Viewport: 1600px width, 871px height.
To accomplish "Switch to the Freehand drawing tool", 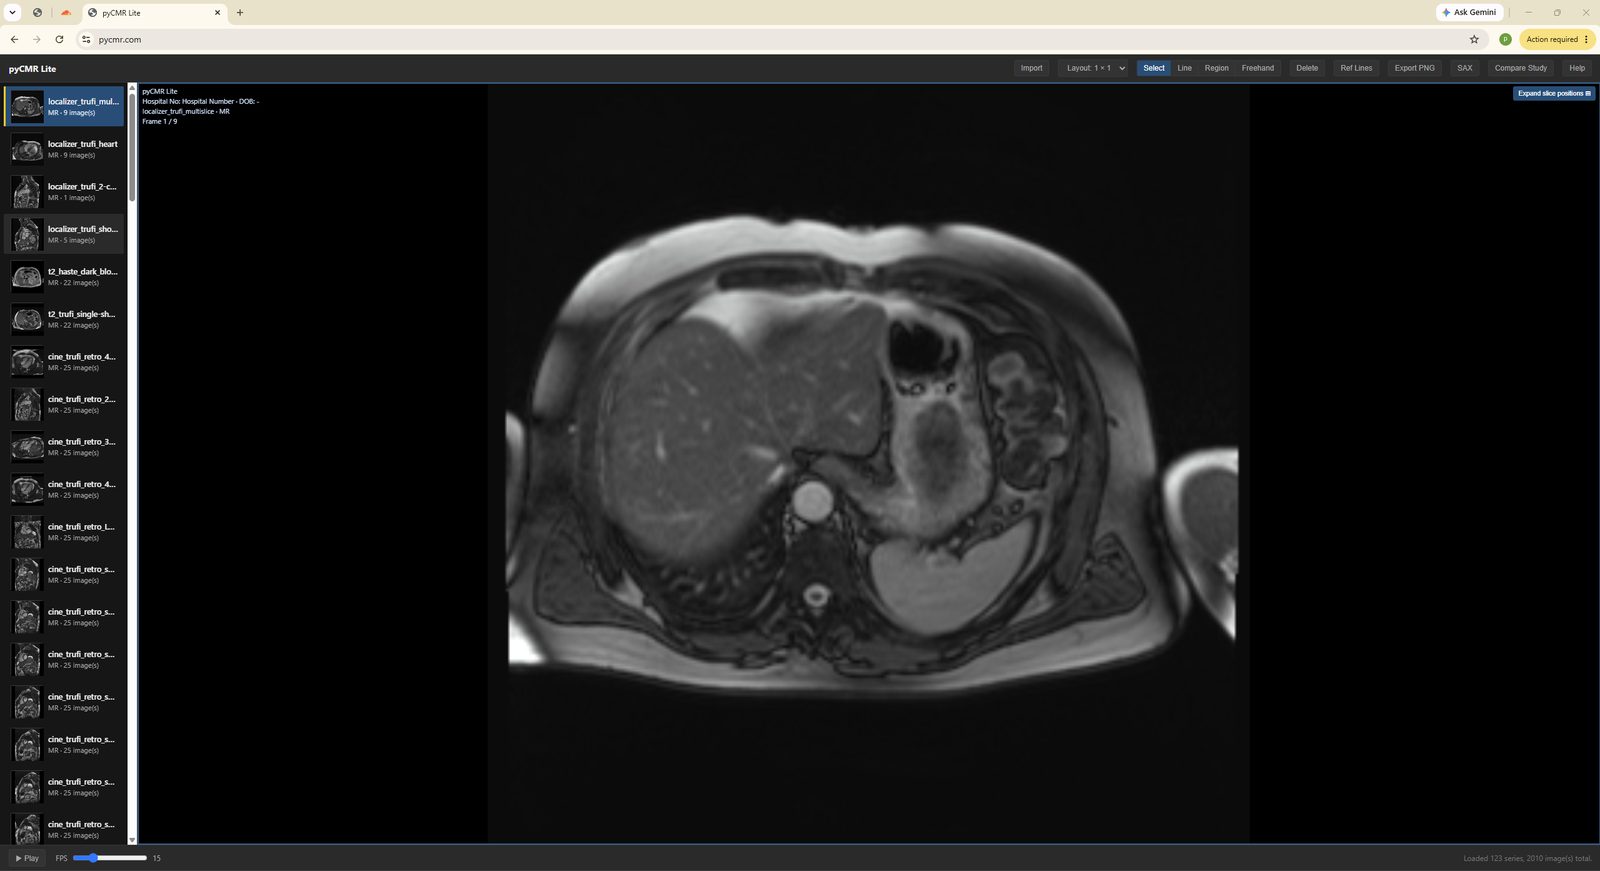I will 1258,68.
